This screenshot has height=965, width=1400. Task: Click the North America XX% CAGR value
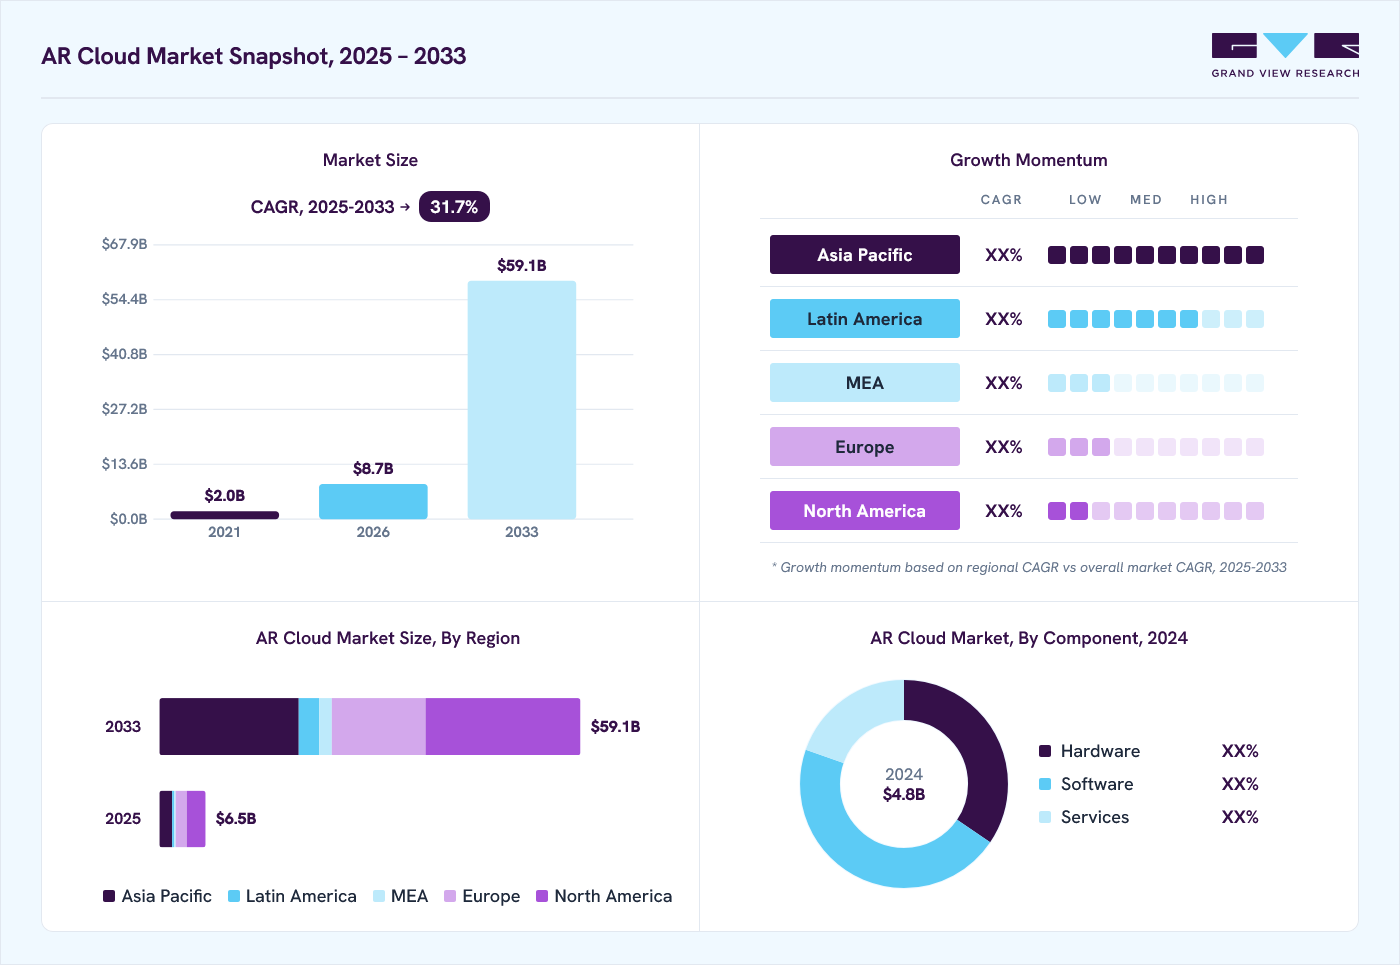click(1004, 511)
